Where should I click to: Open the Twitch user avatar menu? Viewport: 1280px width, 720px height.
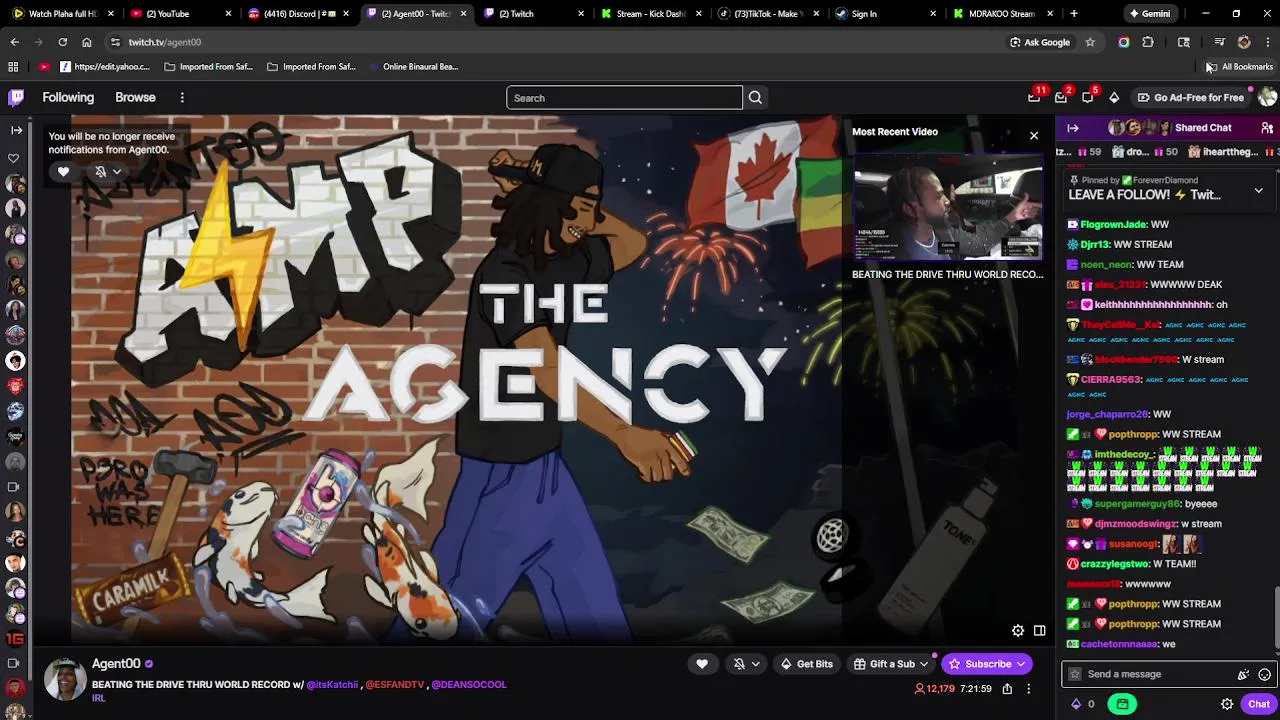click(1267, 97)
